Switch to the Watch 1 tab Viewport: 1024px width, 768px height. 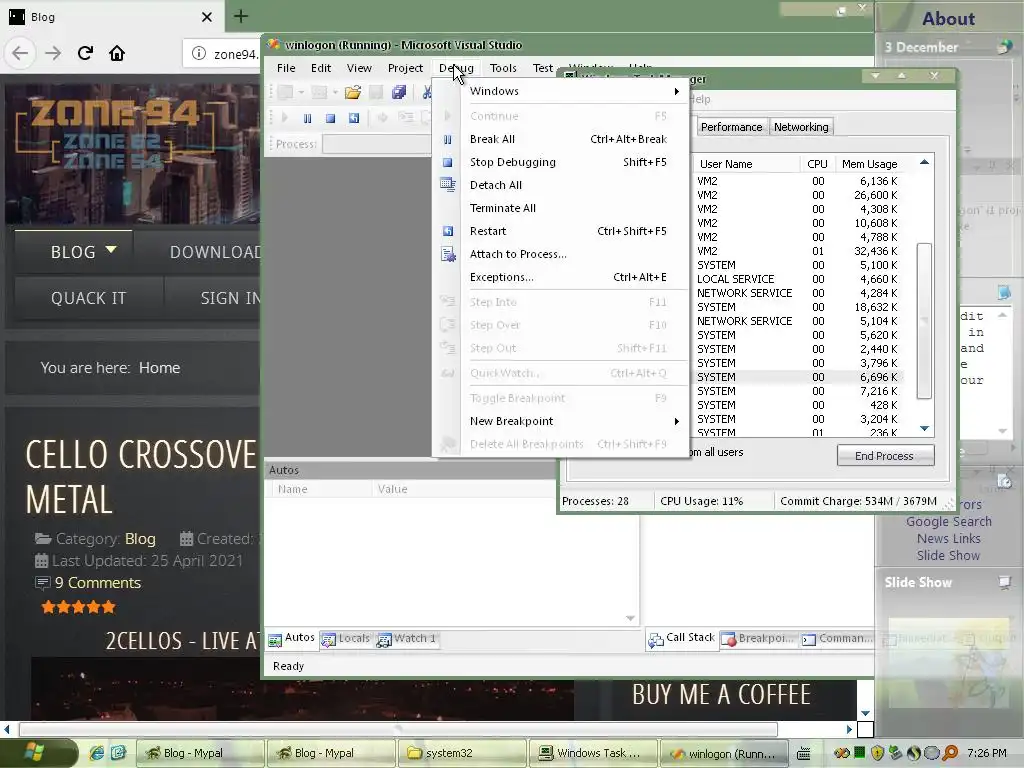click(x=406, y=639)
